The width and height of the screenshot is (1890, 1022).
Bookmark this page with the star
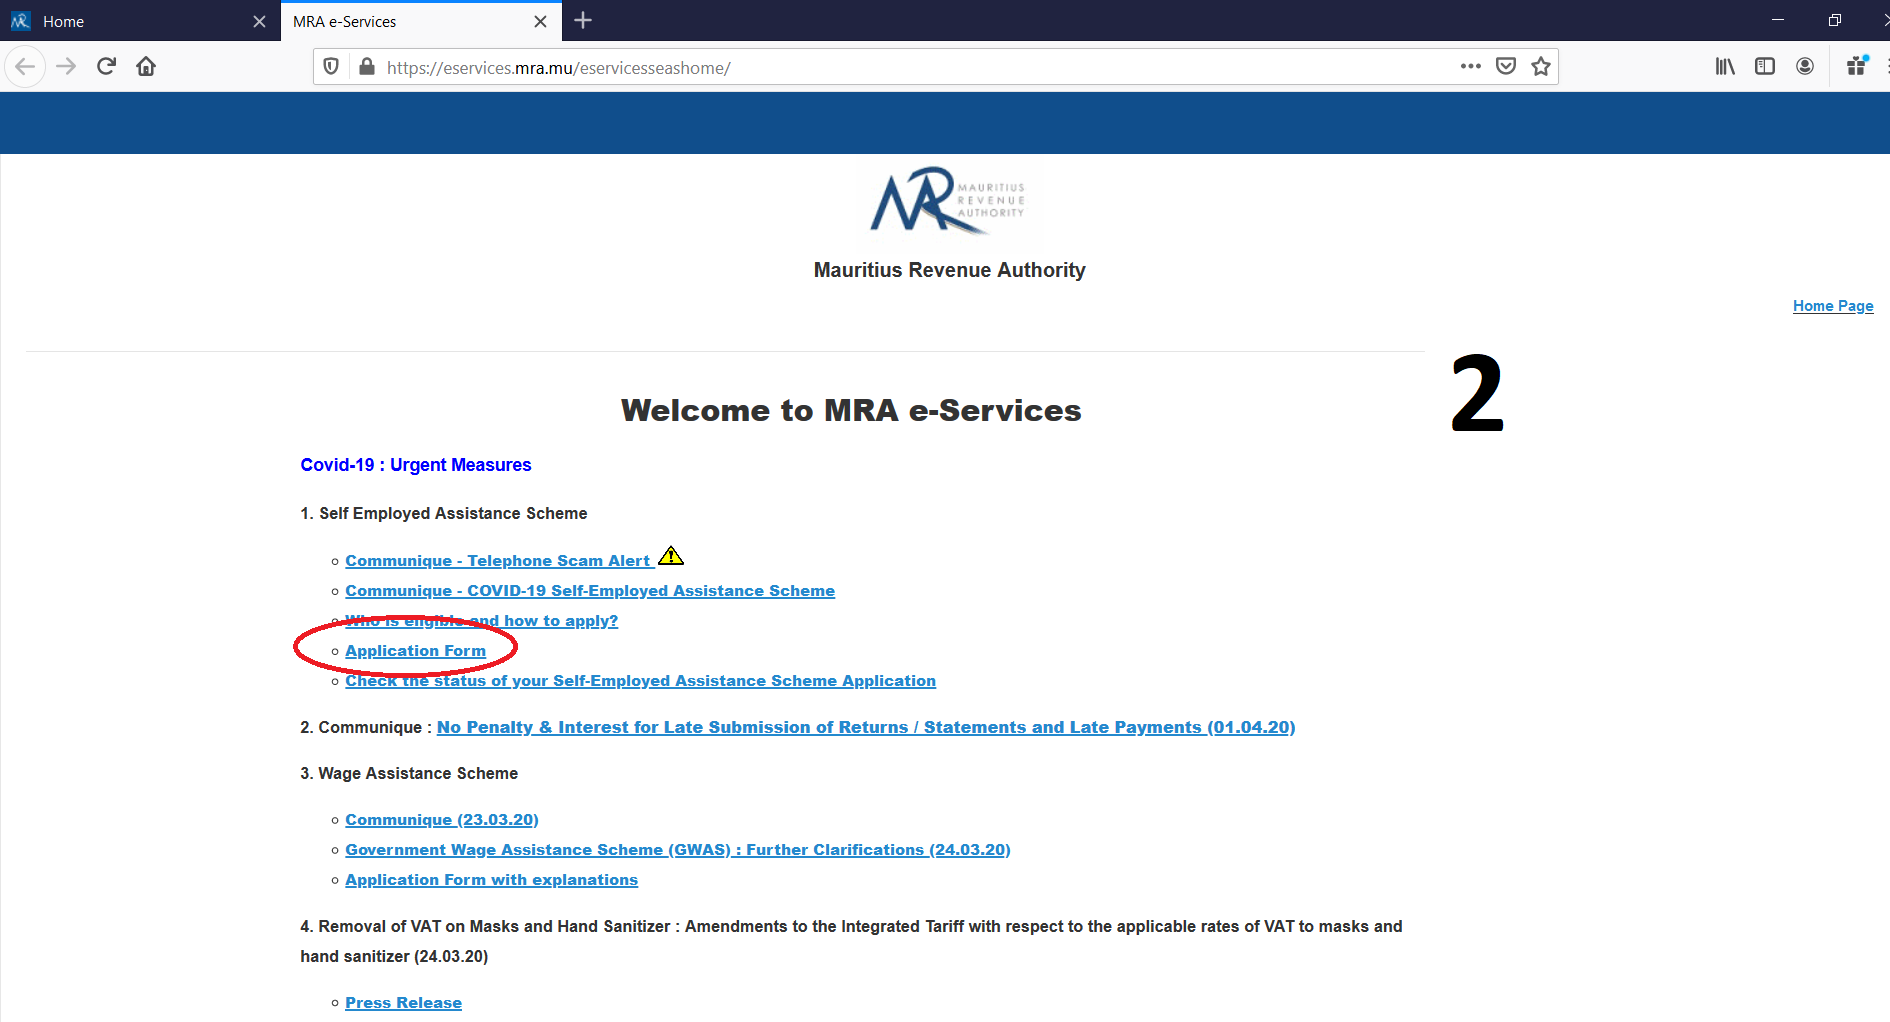(x=1541, y=67)
